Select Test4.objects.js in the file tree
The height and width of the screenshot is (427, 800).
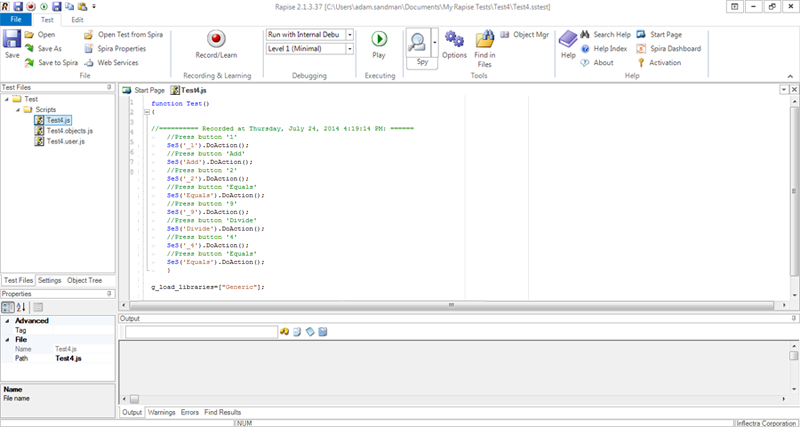tap(69, 131)
